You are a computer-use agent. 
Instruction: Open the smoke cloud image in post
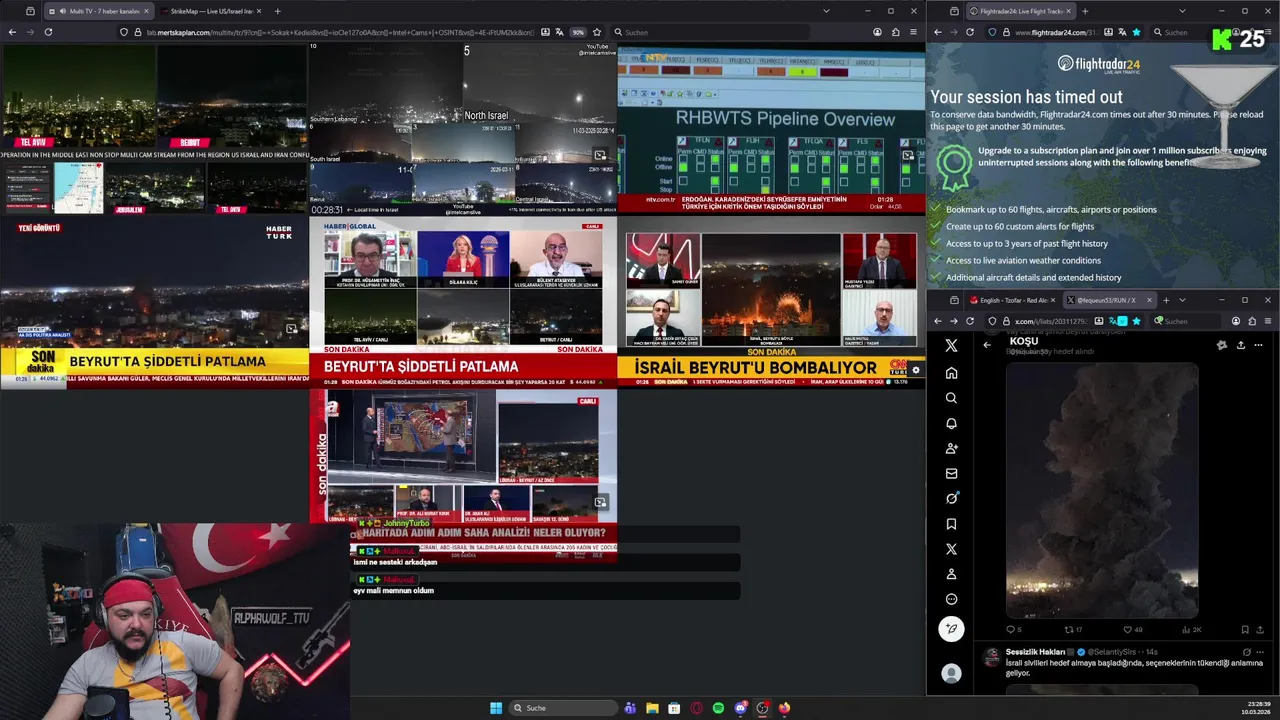click(x=1101, y=490)
